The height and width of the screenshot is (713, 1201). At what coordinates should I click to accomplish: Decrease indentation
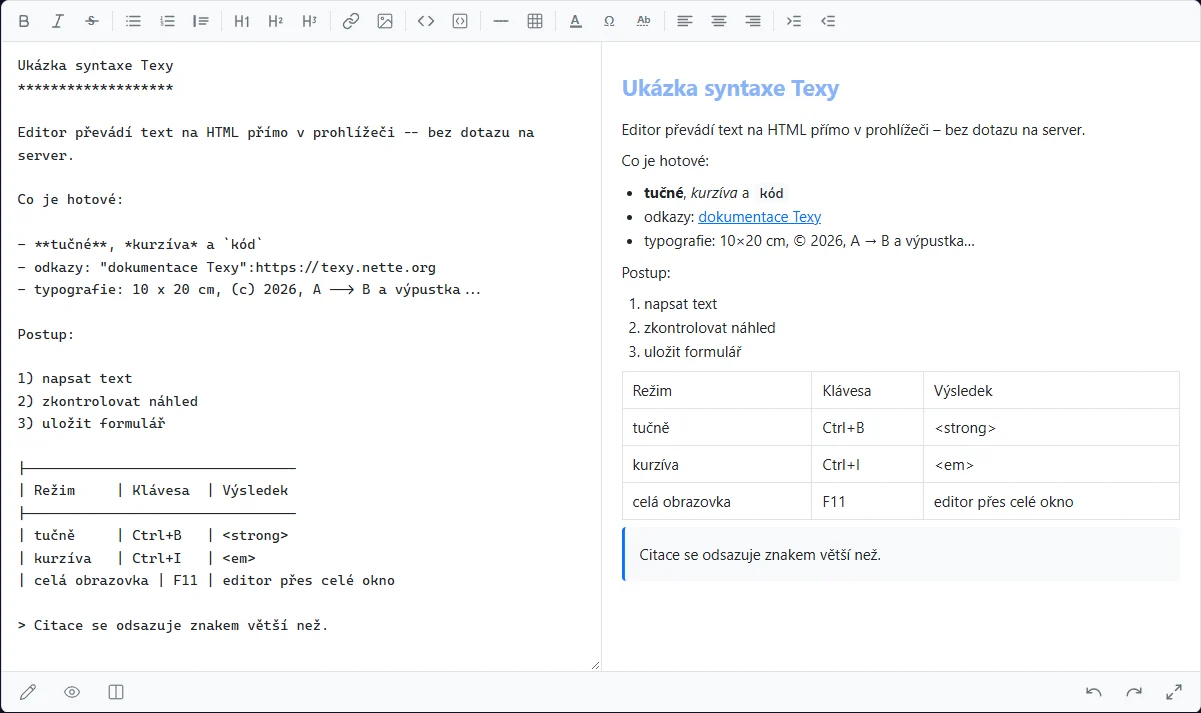828,21
